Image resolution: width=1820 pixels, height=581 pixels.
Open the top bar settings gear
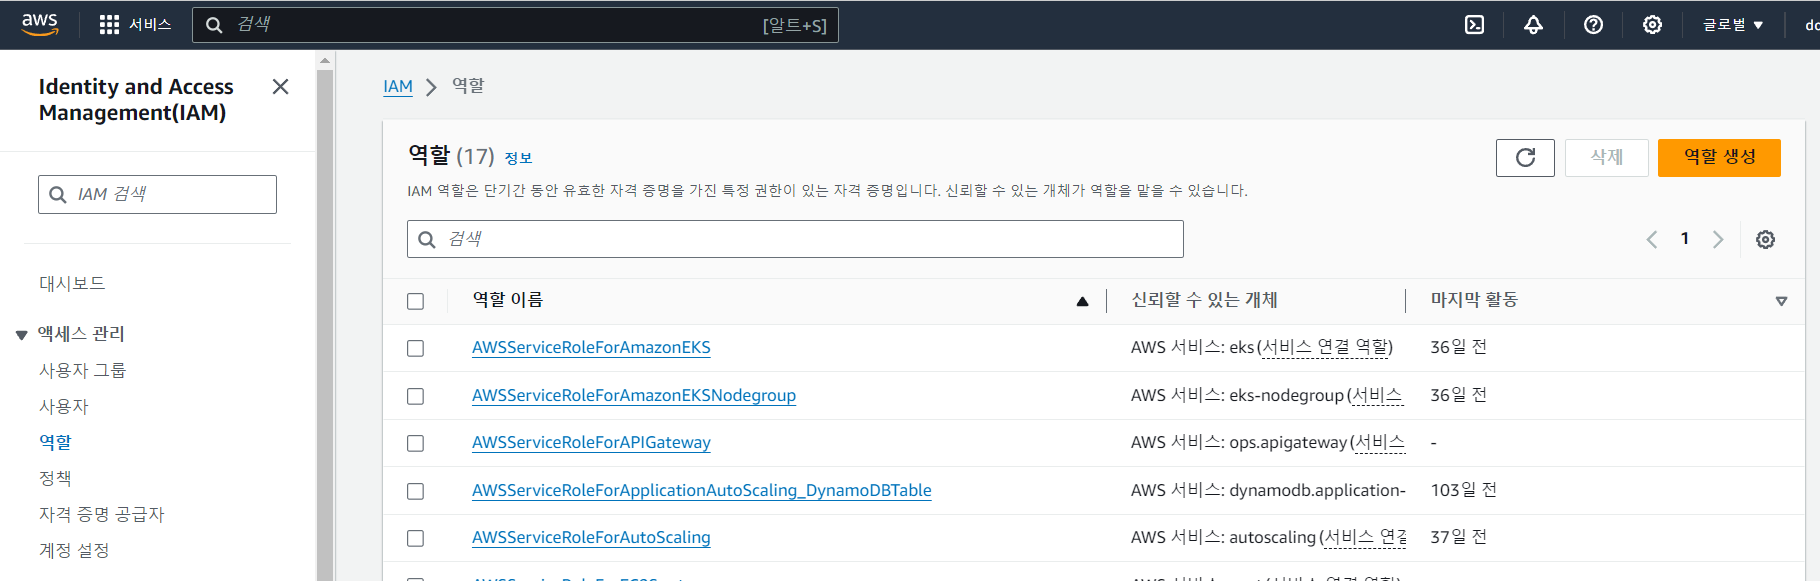(1652, 25)
